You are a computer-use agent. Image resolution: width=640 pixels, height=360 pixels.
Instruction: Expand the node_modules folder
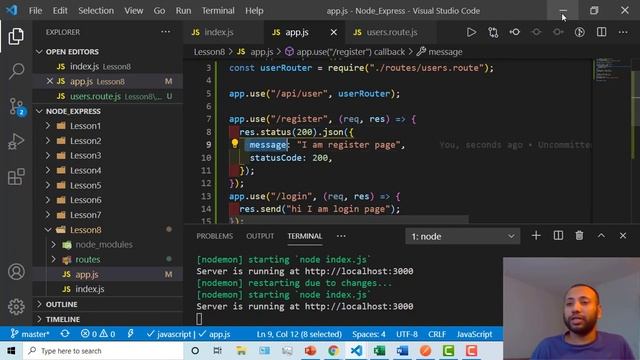coord(53,244)
